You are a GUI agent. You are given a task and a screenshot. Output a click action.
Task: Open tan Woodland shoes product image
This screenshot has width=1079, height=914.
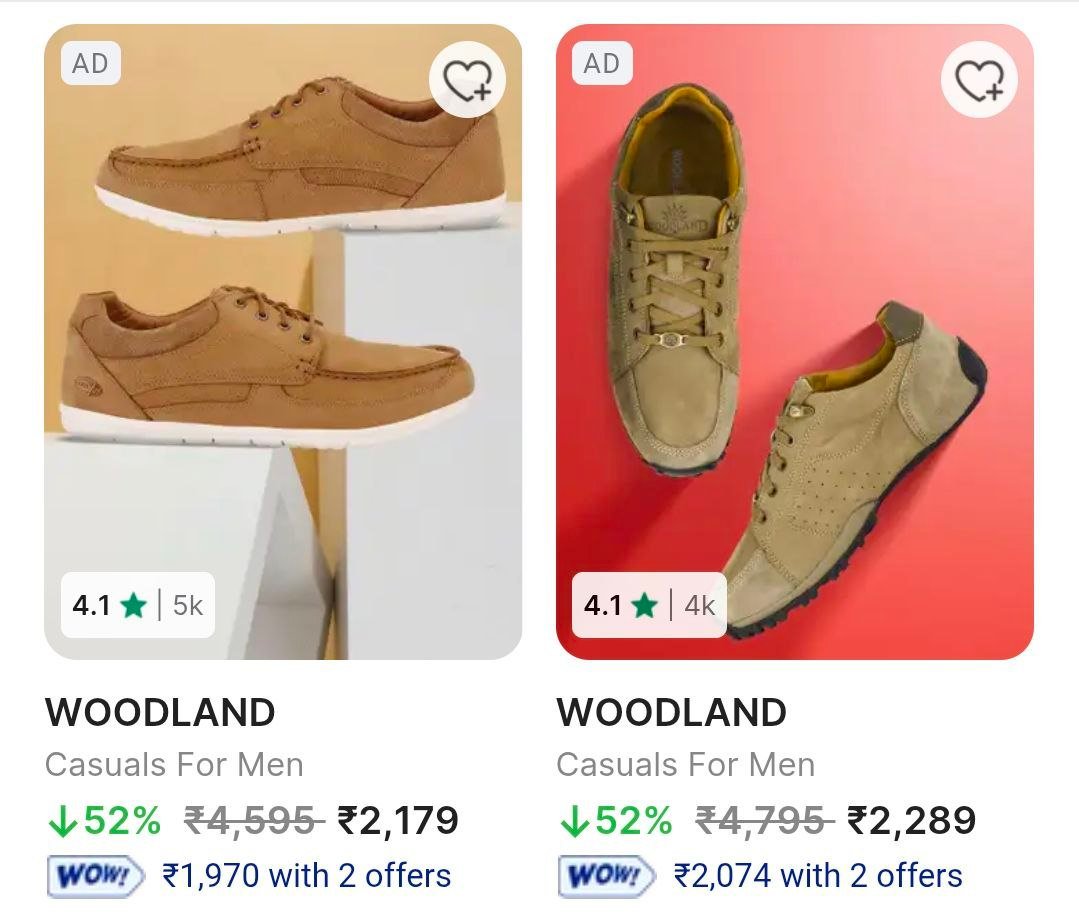[283, 300]
